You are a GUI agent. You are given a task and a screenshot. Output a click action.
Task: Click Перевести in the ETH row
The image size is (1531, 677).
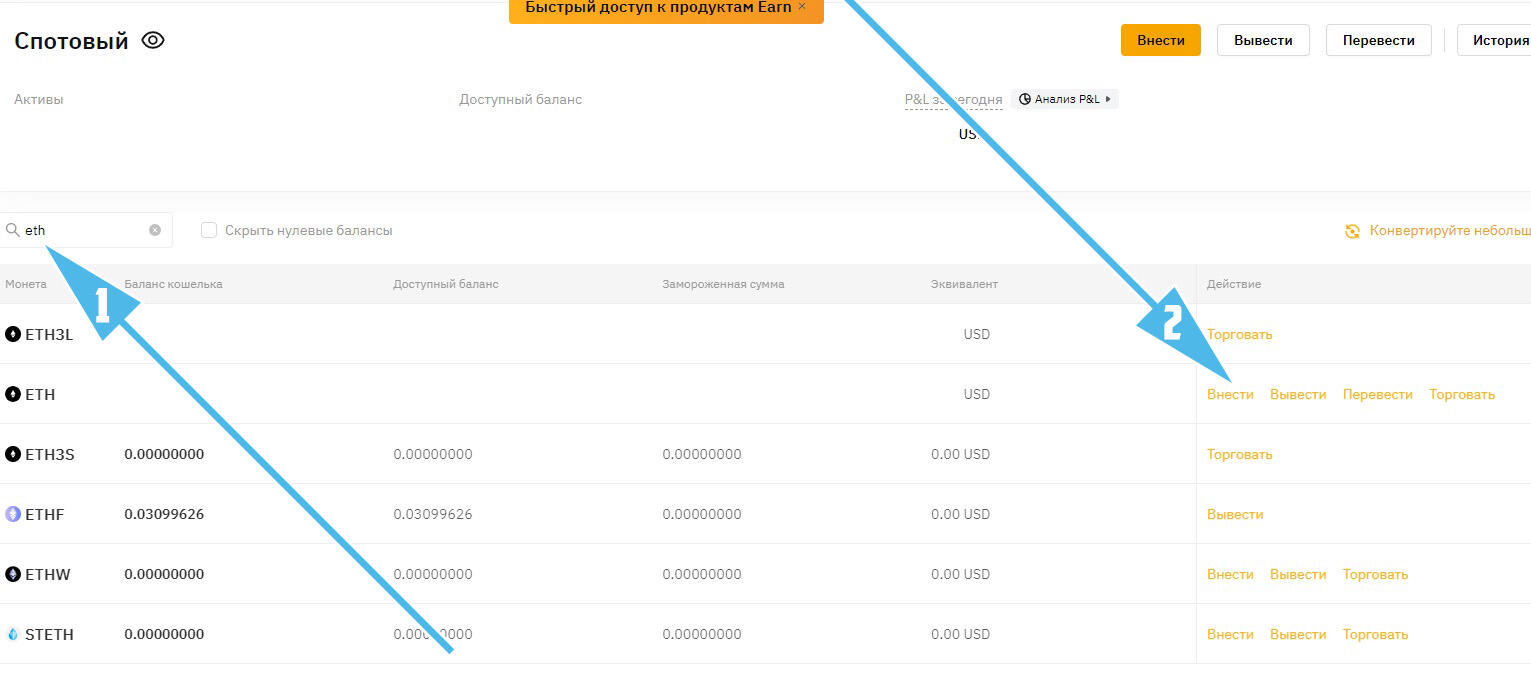[x=1378, y=394]
